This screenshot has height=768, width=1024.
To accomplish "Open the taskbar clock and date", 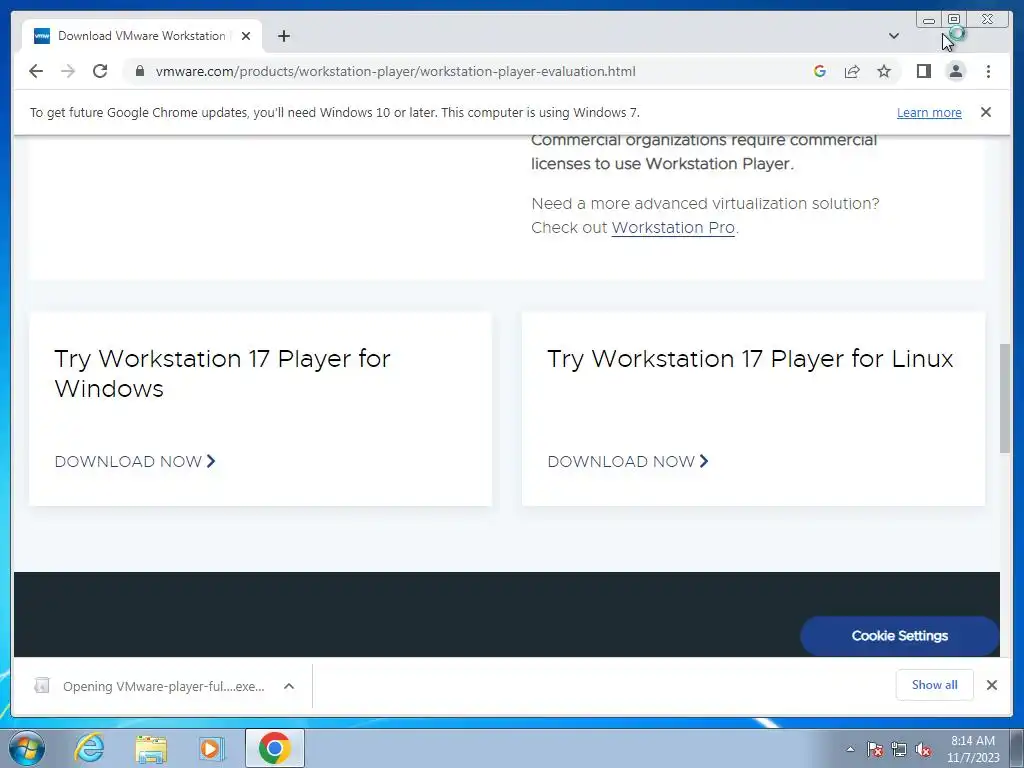I will click(973, 749).
